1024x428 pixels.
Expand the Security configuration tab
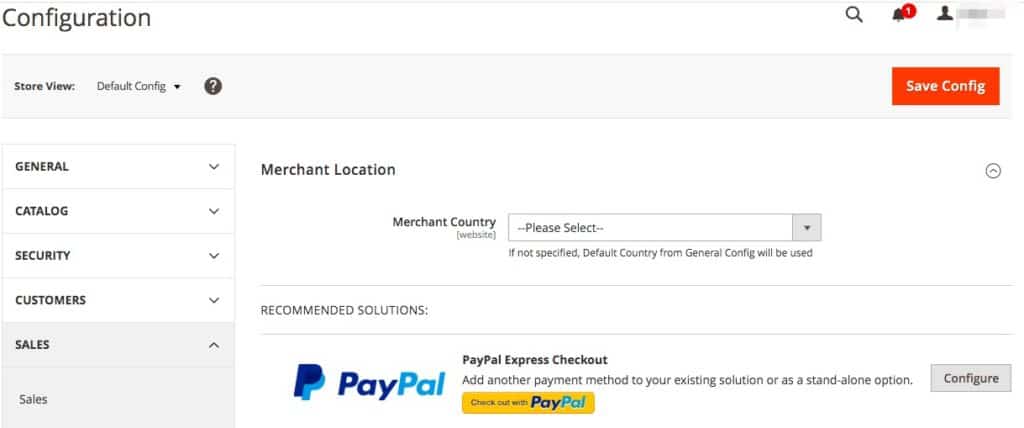pyautogui.click(x=118, y=255)
